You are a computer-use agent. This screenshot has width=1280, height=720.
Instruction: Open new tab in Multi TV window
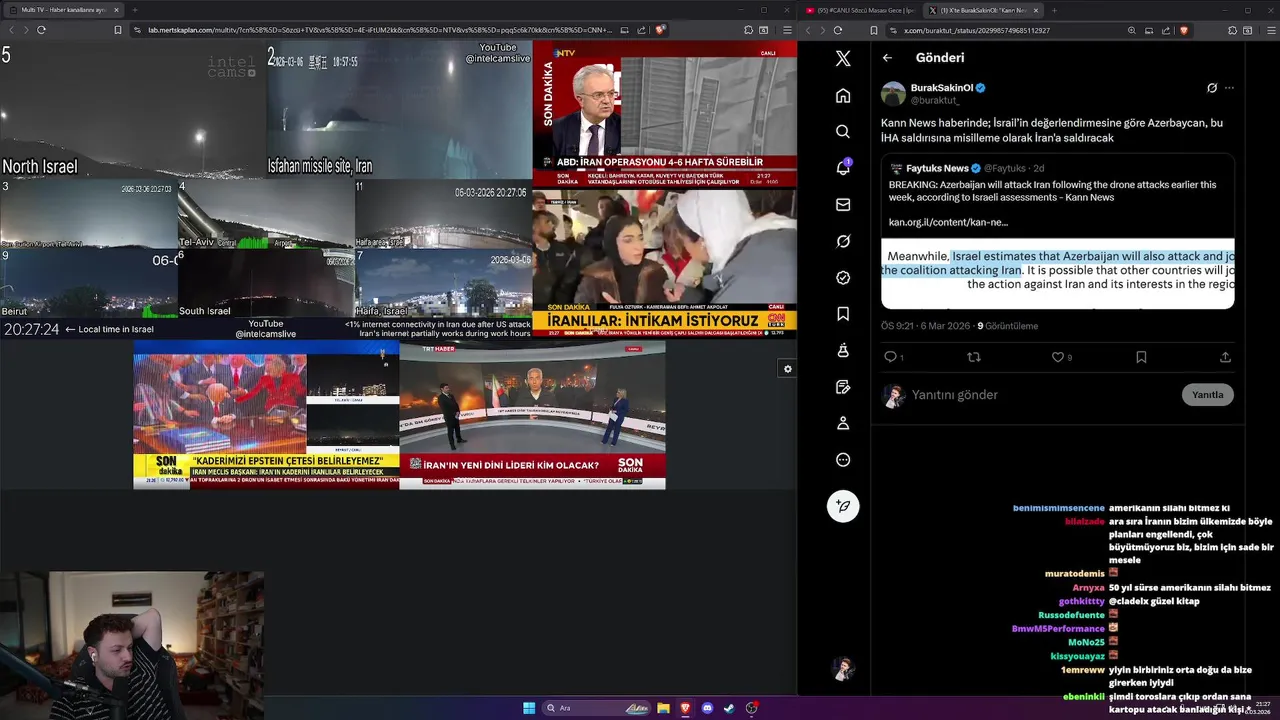click(135, 10)
